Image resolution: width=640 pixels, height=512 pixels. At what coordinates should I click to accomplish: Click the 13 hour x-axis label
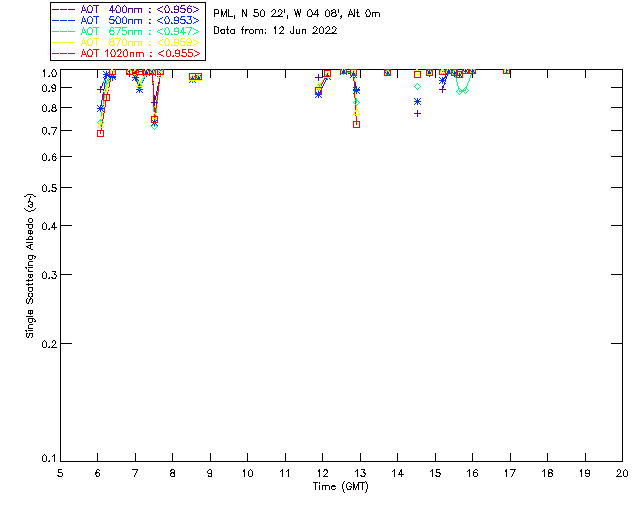point(360,473)
